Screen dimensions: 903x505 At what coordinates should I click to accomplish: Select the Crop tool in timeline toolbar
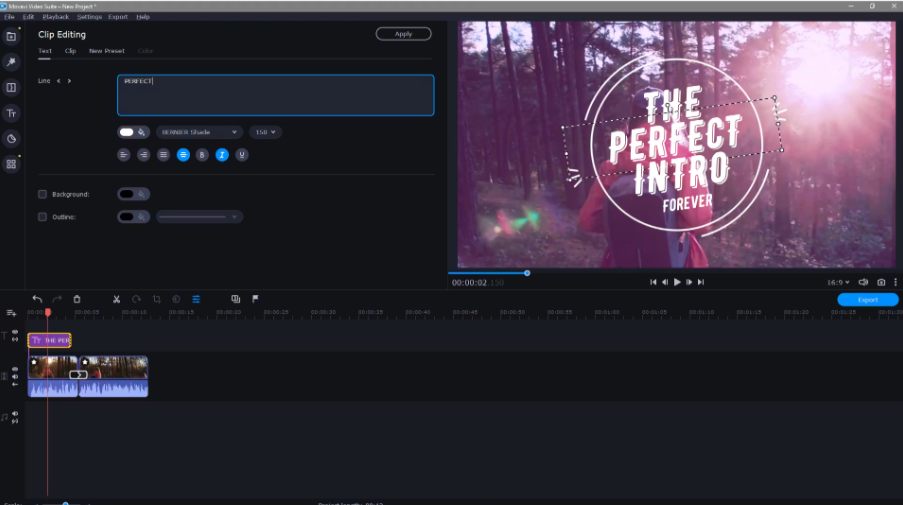click(x=157, y=299)
